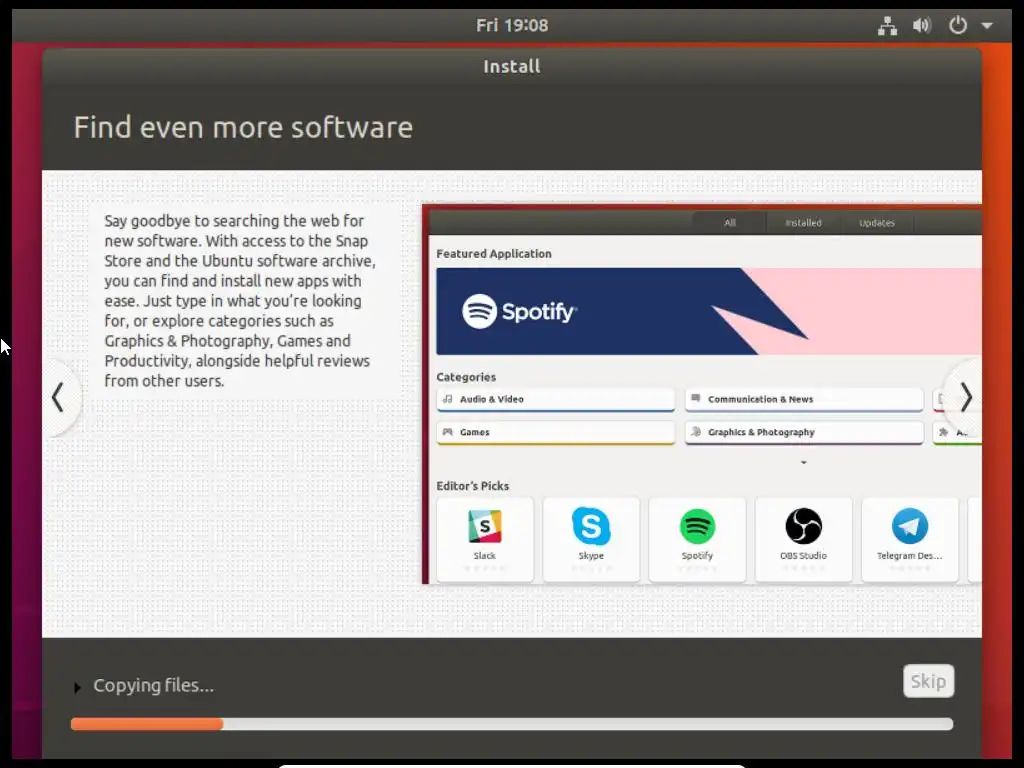
Task: Open the network status icon
Action: pos(887,25)
